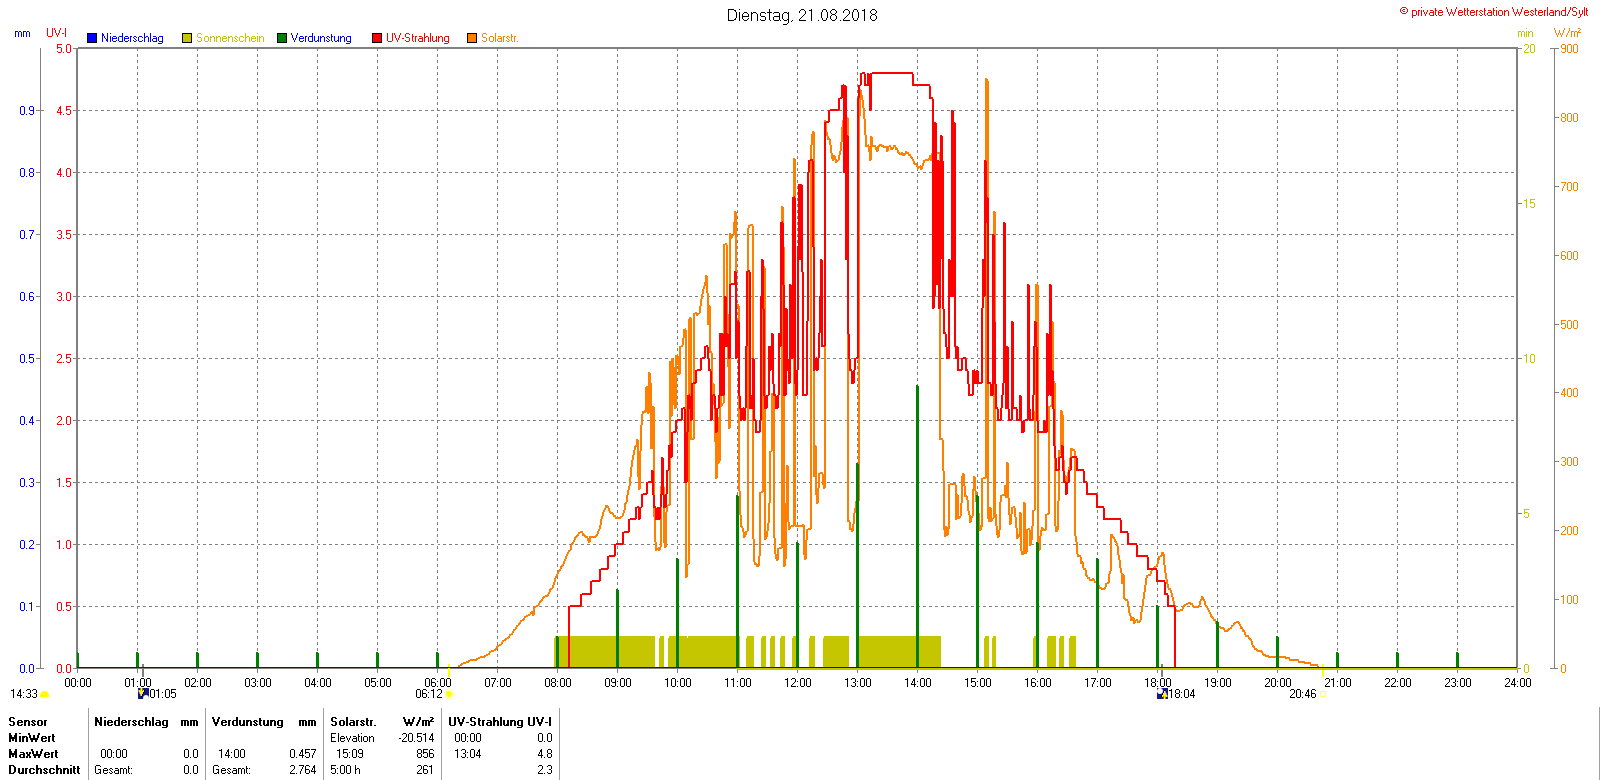The width and height of the screenshot is (1600, 780).
Task: Open the private Wetterstation Westerland/Sylt credit
Action: 1493,12
